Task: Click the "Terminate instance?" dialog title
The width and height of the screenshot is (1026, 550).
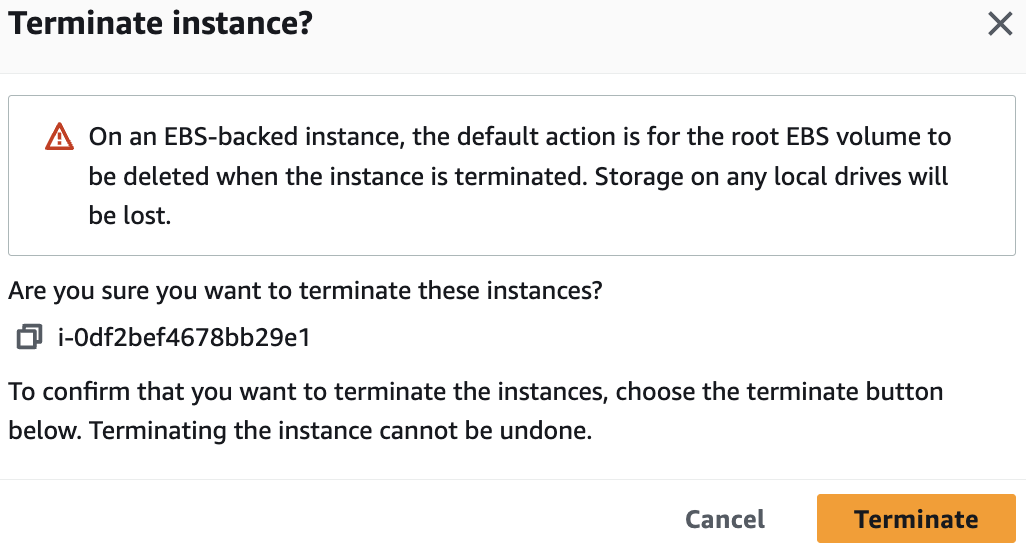Action: 161,24
